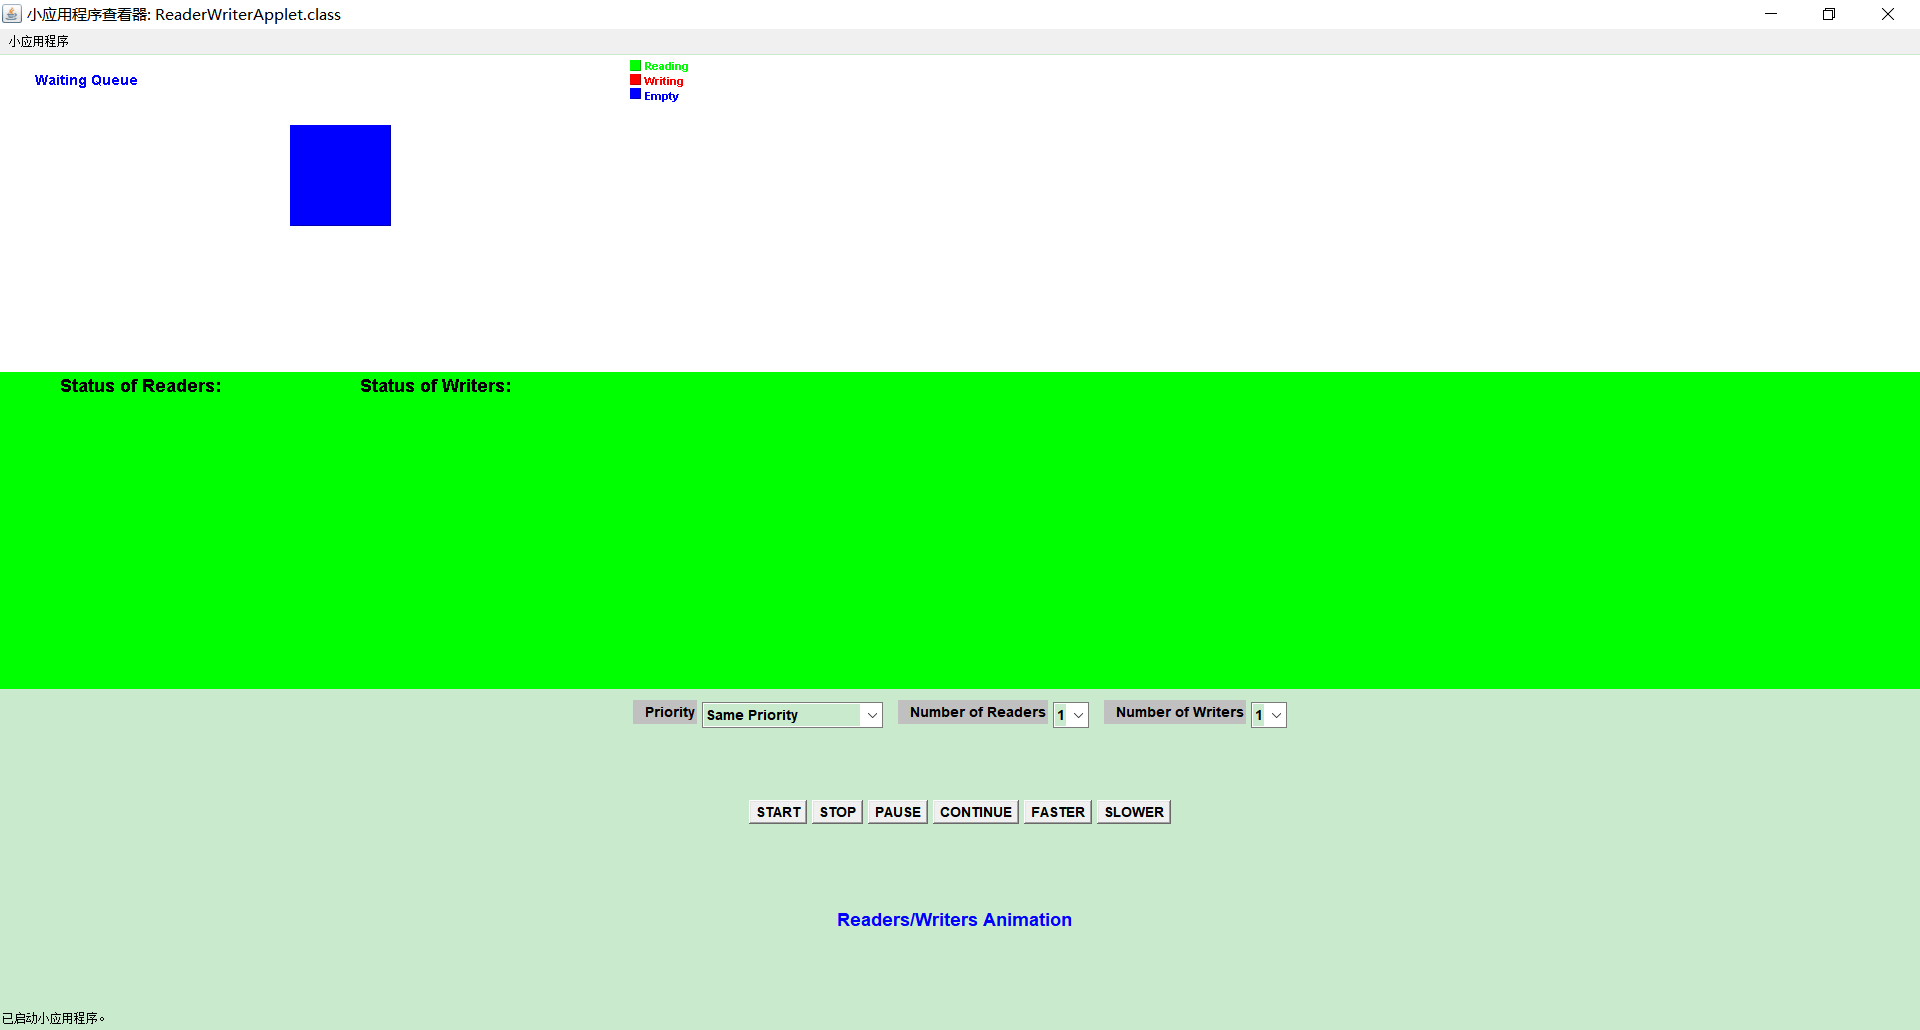Viewport: 1920px width, 1030px height.
Task: Open the Number of Readers dropdown
Action: pos(1071,715)
